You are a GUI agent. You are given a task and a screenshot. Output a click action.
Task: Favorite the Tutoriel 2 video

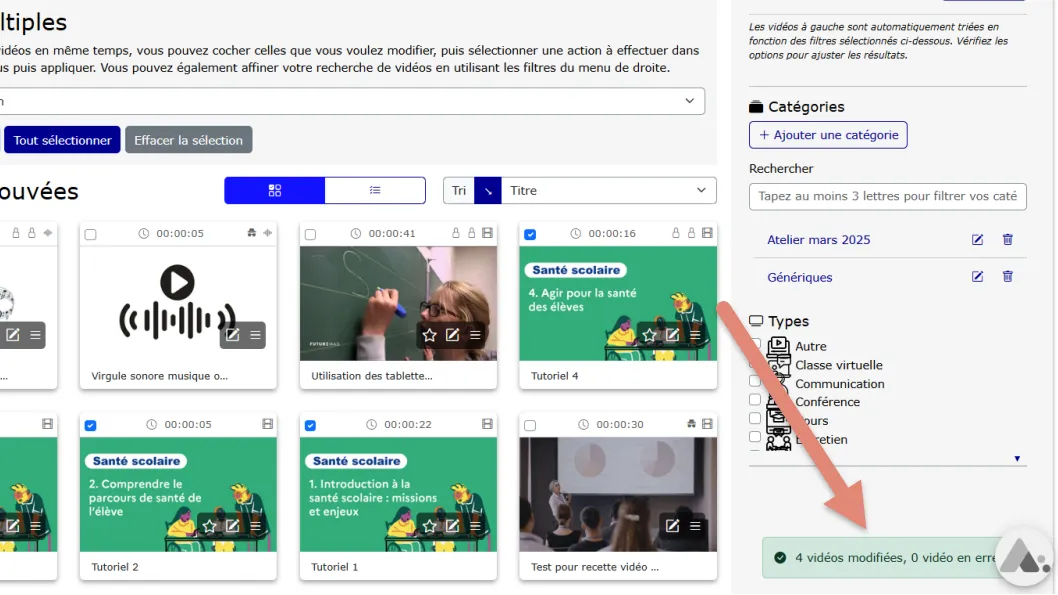[x=209, y=526]
